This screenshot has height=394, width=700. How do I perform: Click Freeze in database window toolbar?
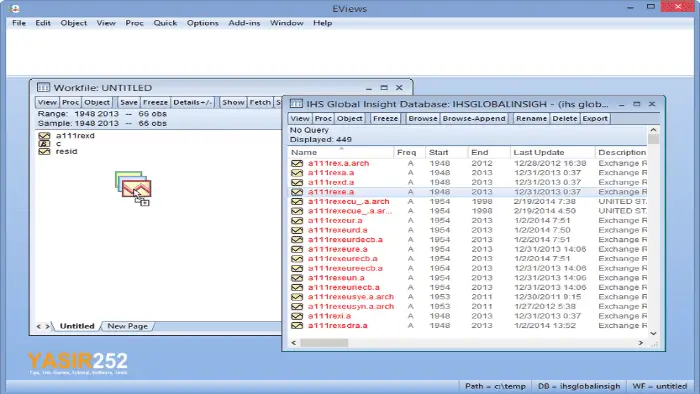coord(385,119)
